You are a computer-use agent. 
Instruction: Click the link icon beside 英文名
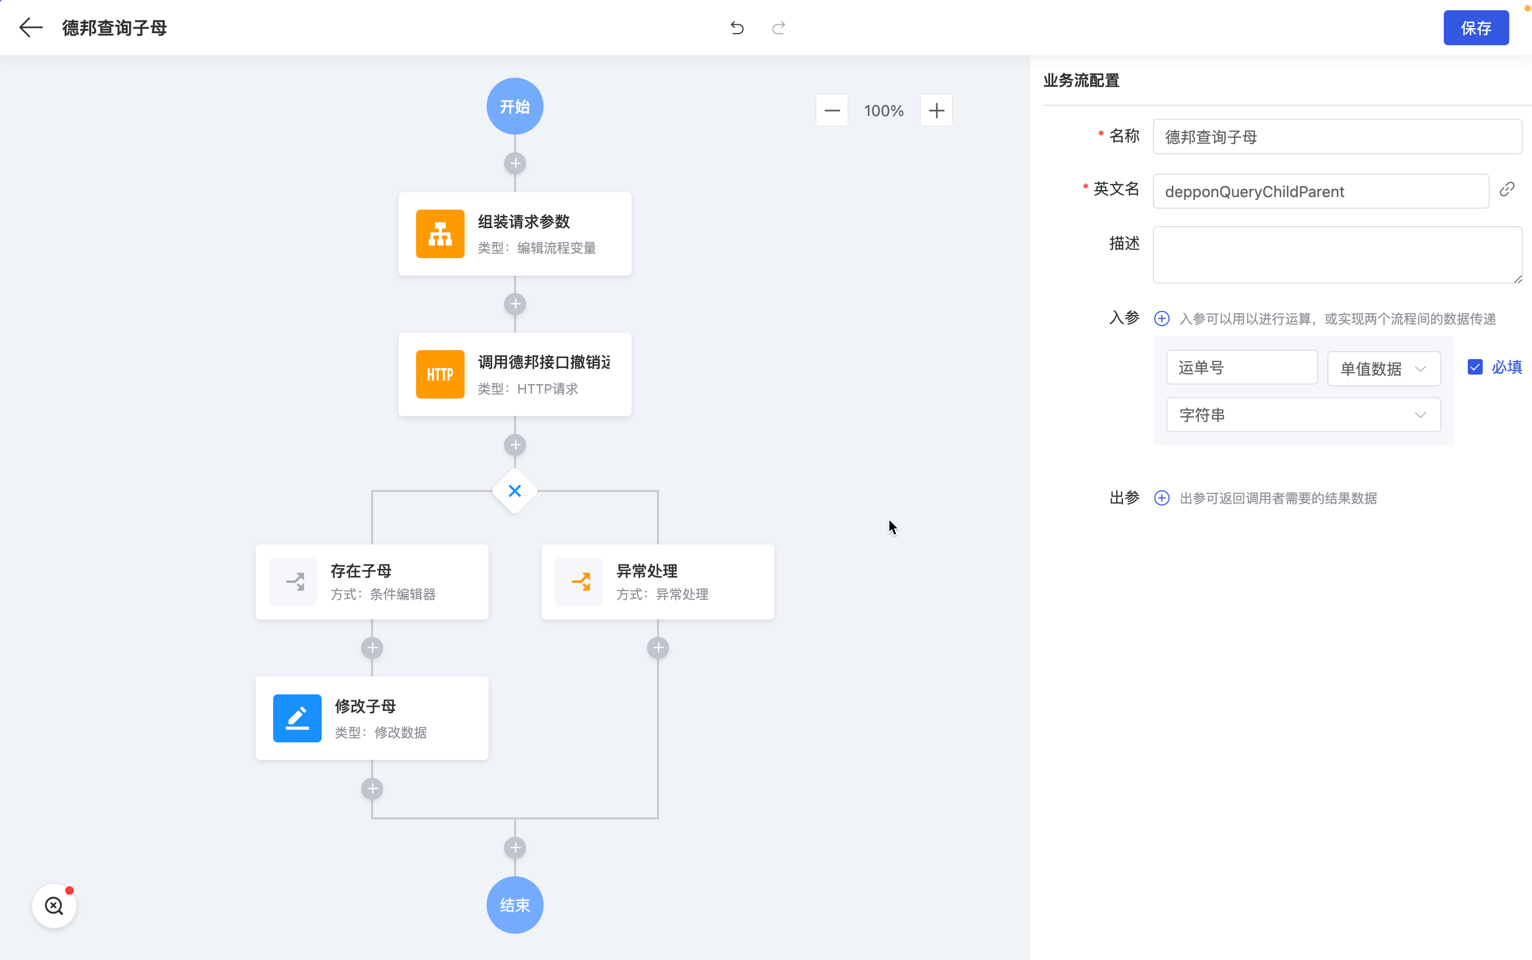pyautogui.click(x=1507, y=189)
